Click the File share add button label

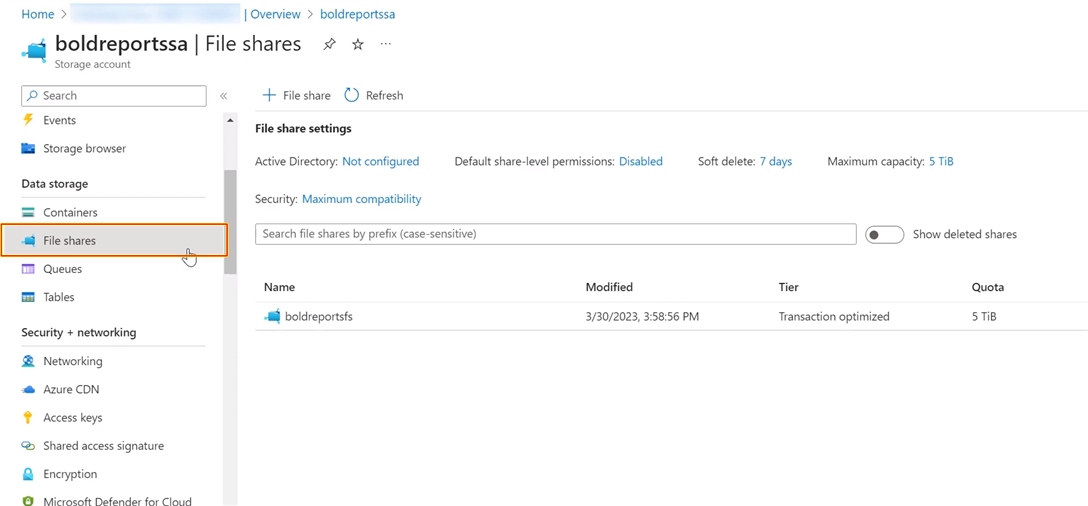click(307, 96)
